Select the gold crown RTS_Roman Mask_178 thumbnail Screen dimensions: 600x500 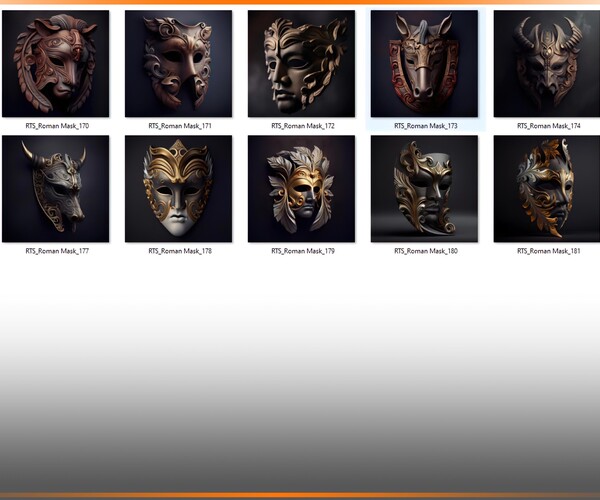pyautogui.click(x=178, y=189)
